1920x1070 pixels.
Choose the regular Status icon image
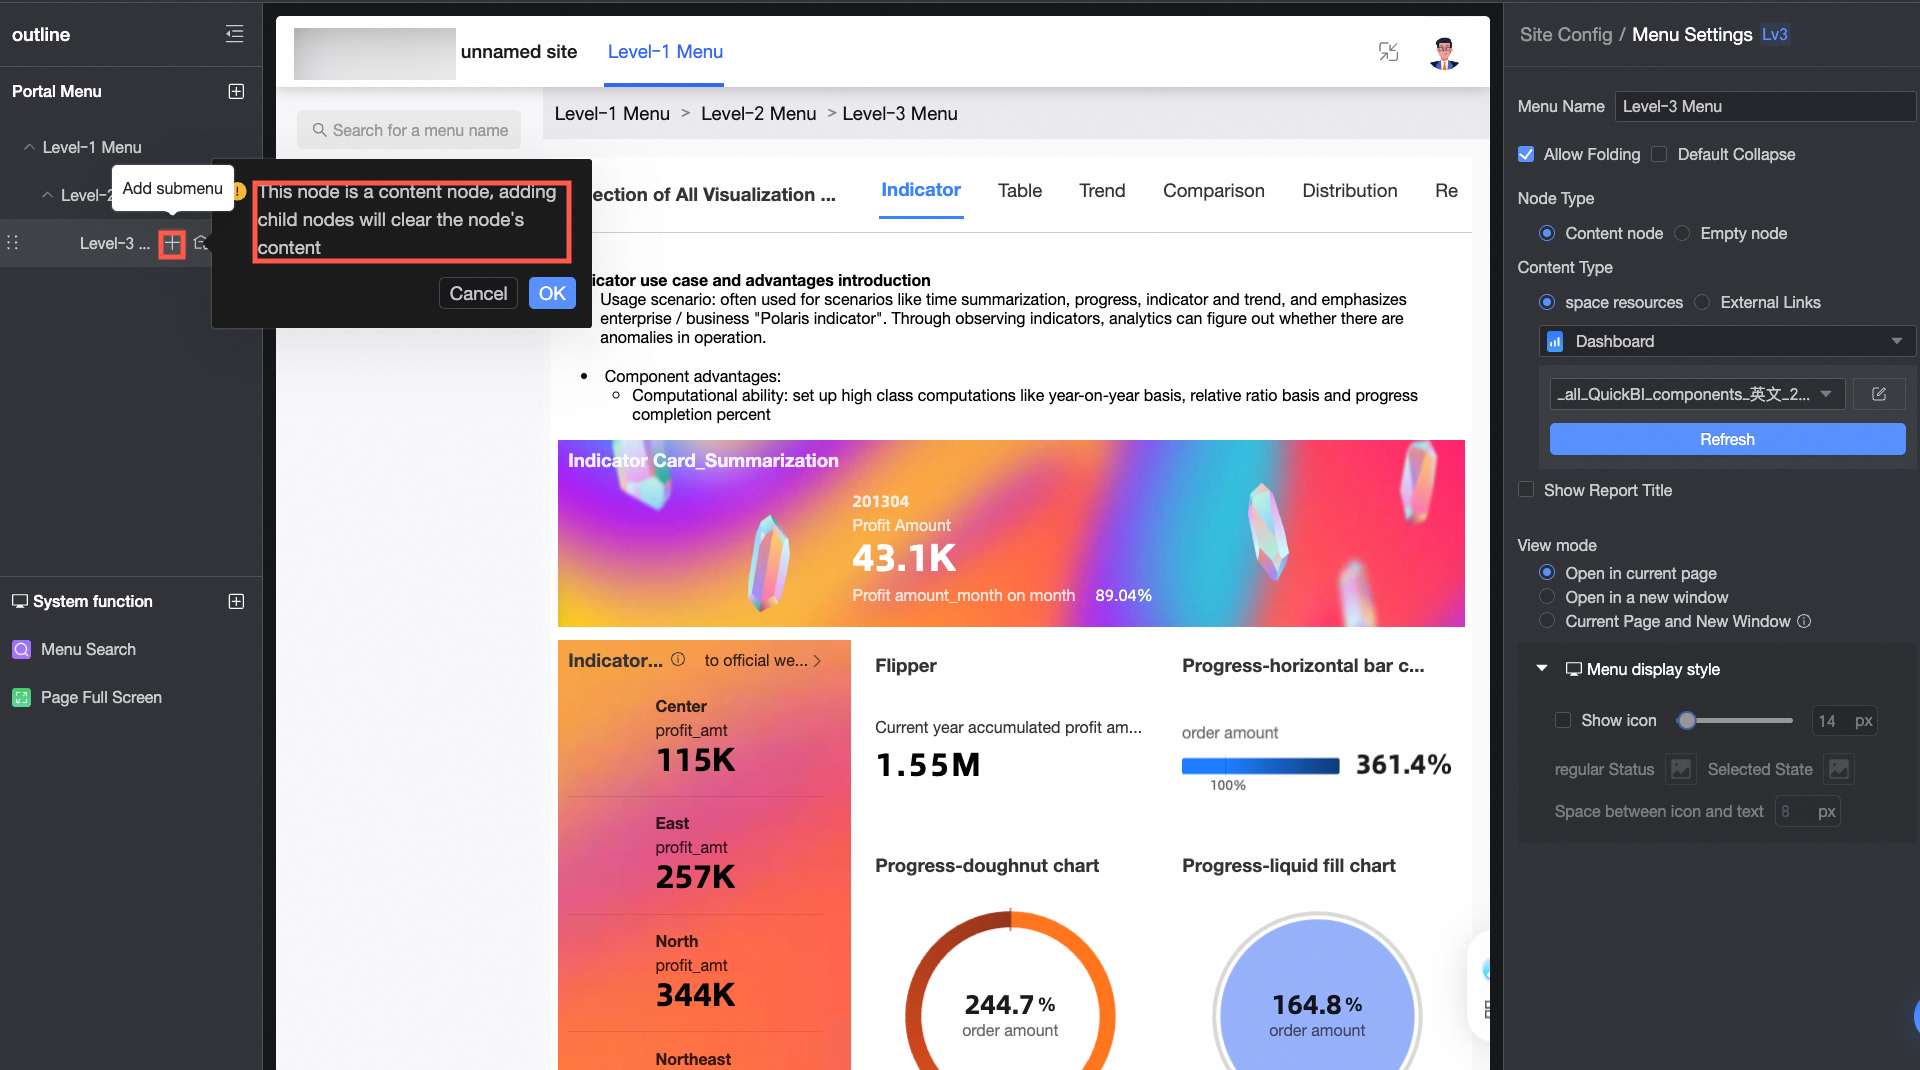1681,769
